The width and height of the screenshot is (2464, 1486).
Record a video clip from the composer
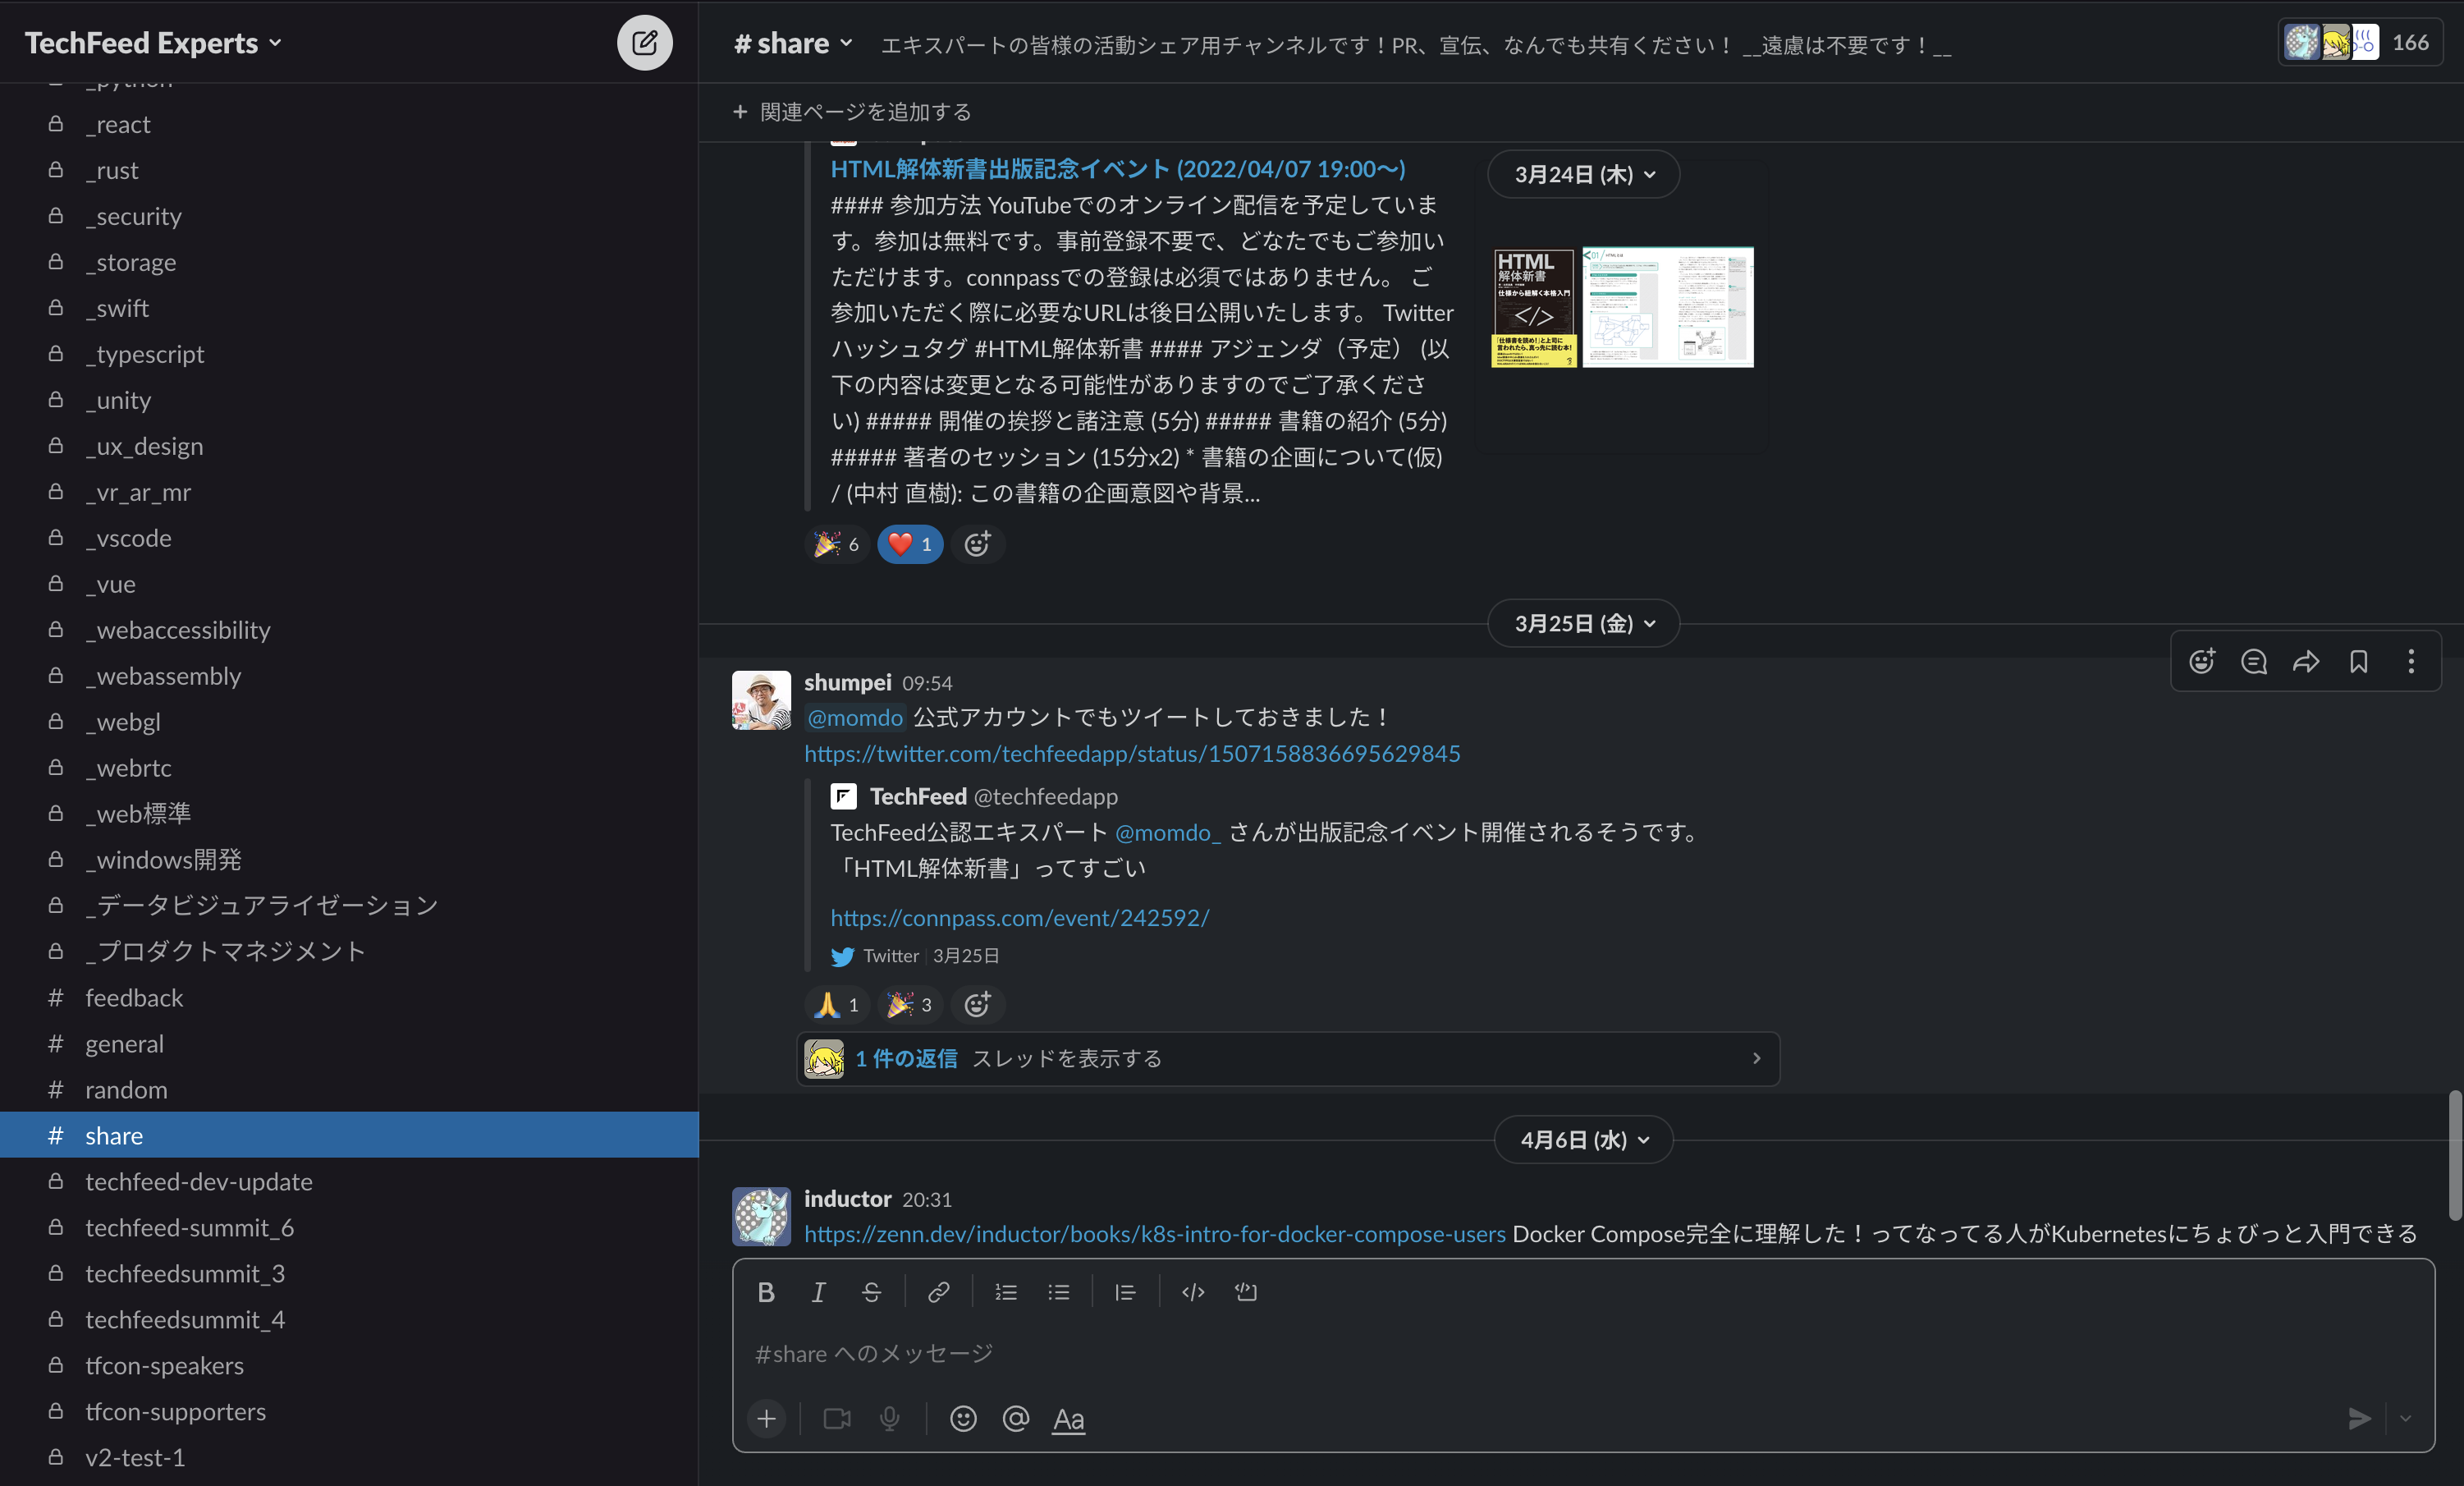tap(836, 1419)
